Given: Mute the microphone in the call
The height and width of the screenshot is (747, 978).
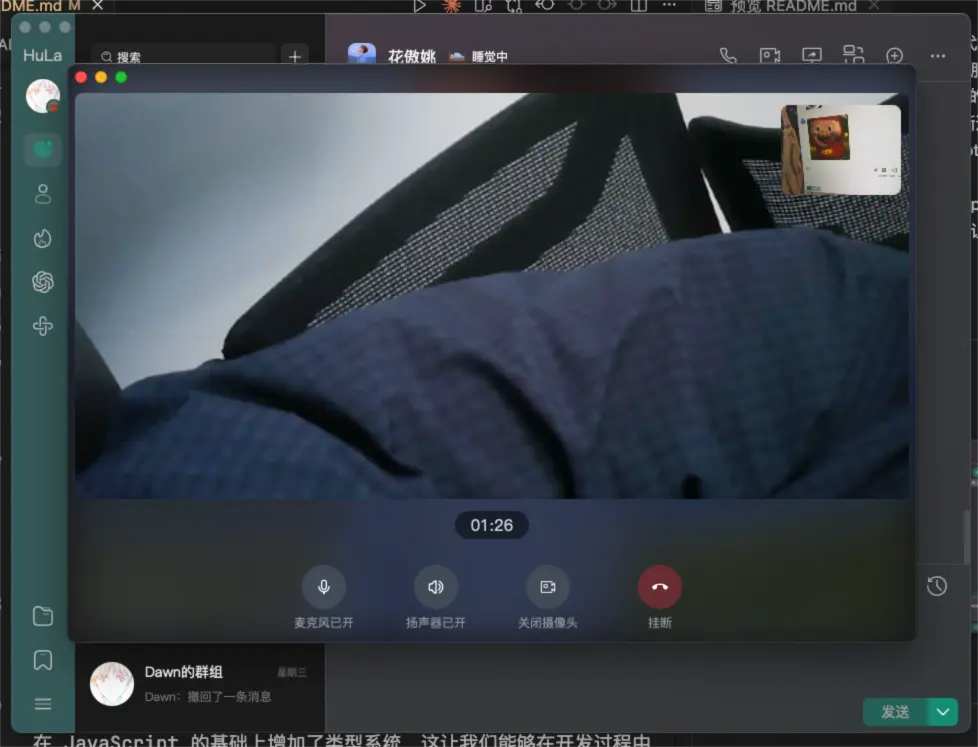Looking at the screenshot, I should click(323, 587).
